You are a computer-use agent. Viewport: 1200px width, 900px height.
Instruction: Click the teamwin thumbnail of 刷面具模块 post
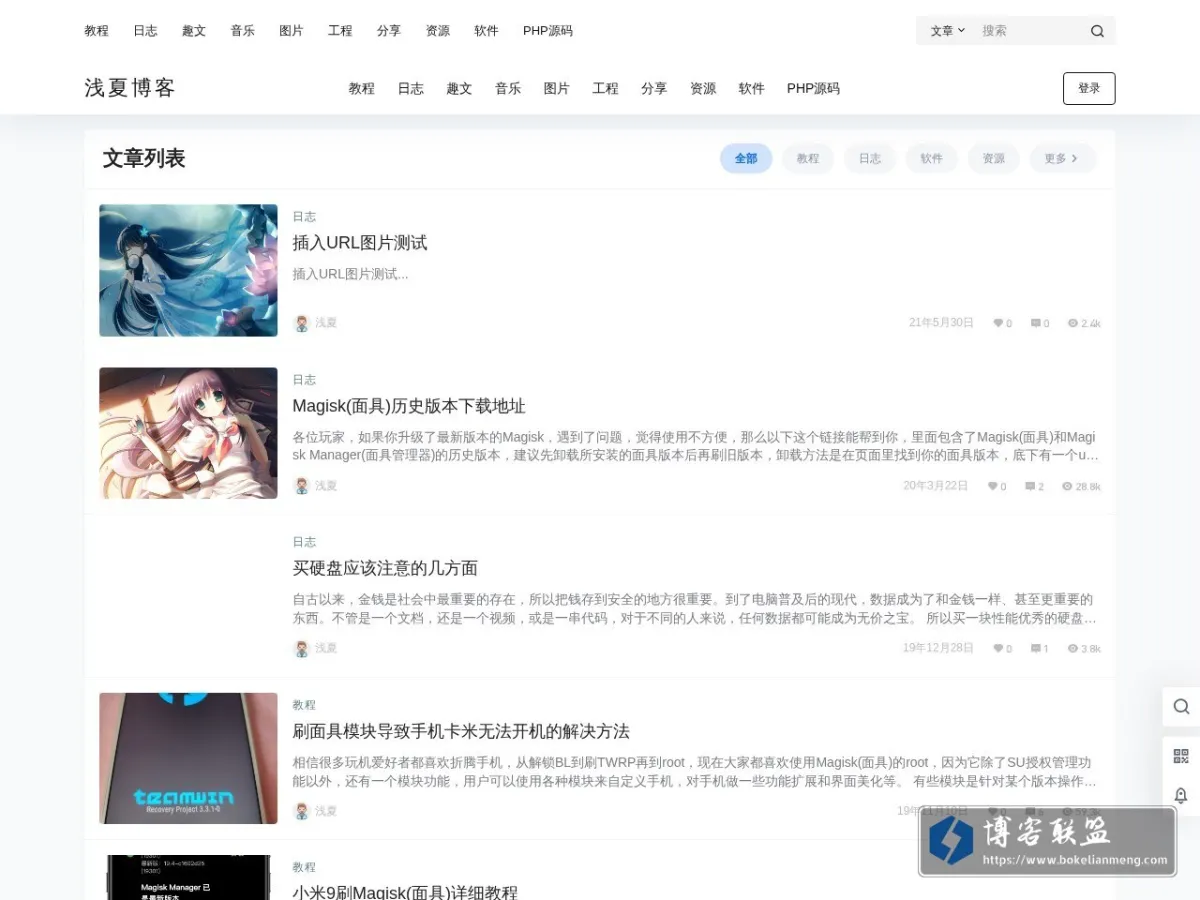coord(188,758)
